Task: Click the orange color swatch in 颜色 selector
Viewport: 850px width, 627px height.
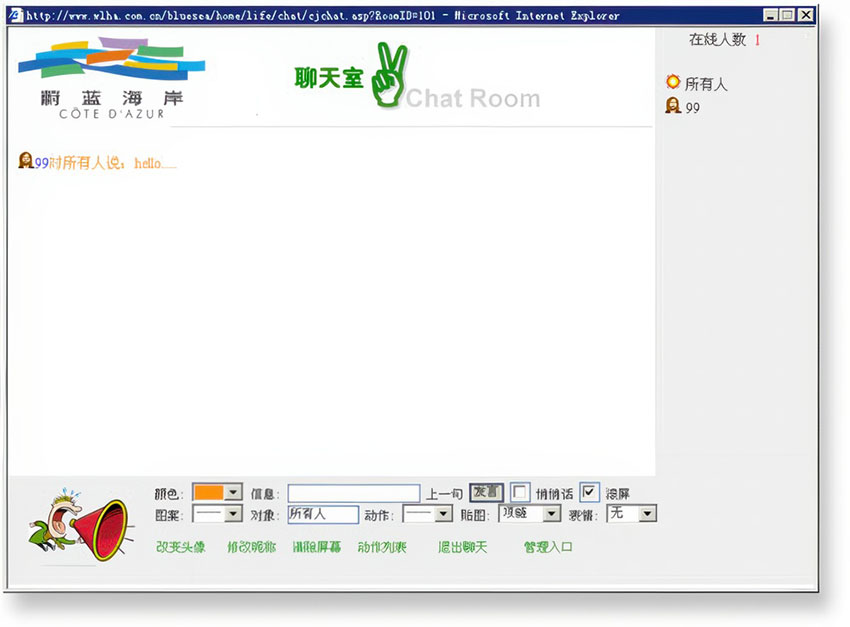Action: tap(210, 492)
